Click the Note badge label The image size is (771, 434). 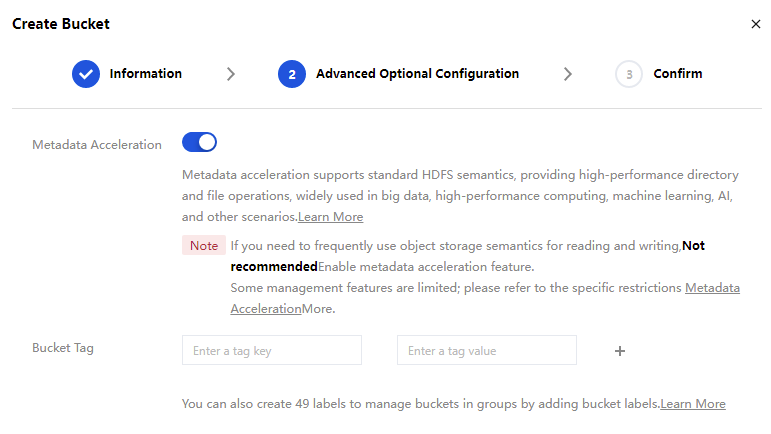[x=204, y=246]
